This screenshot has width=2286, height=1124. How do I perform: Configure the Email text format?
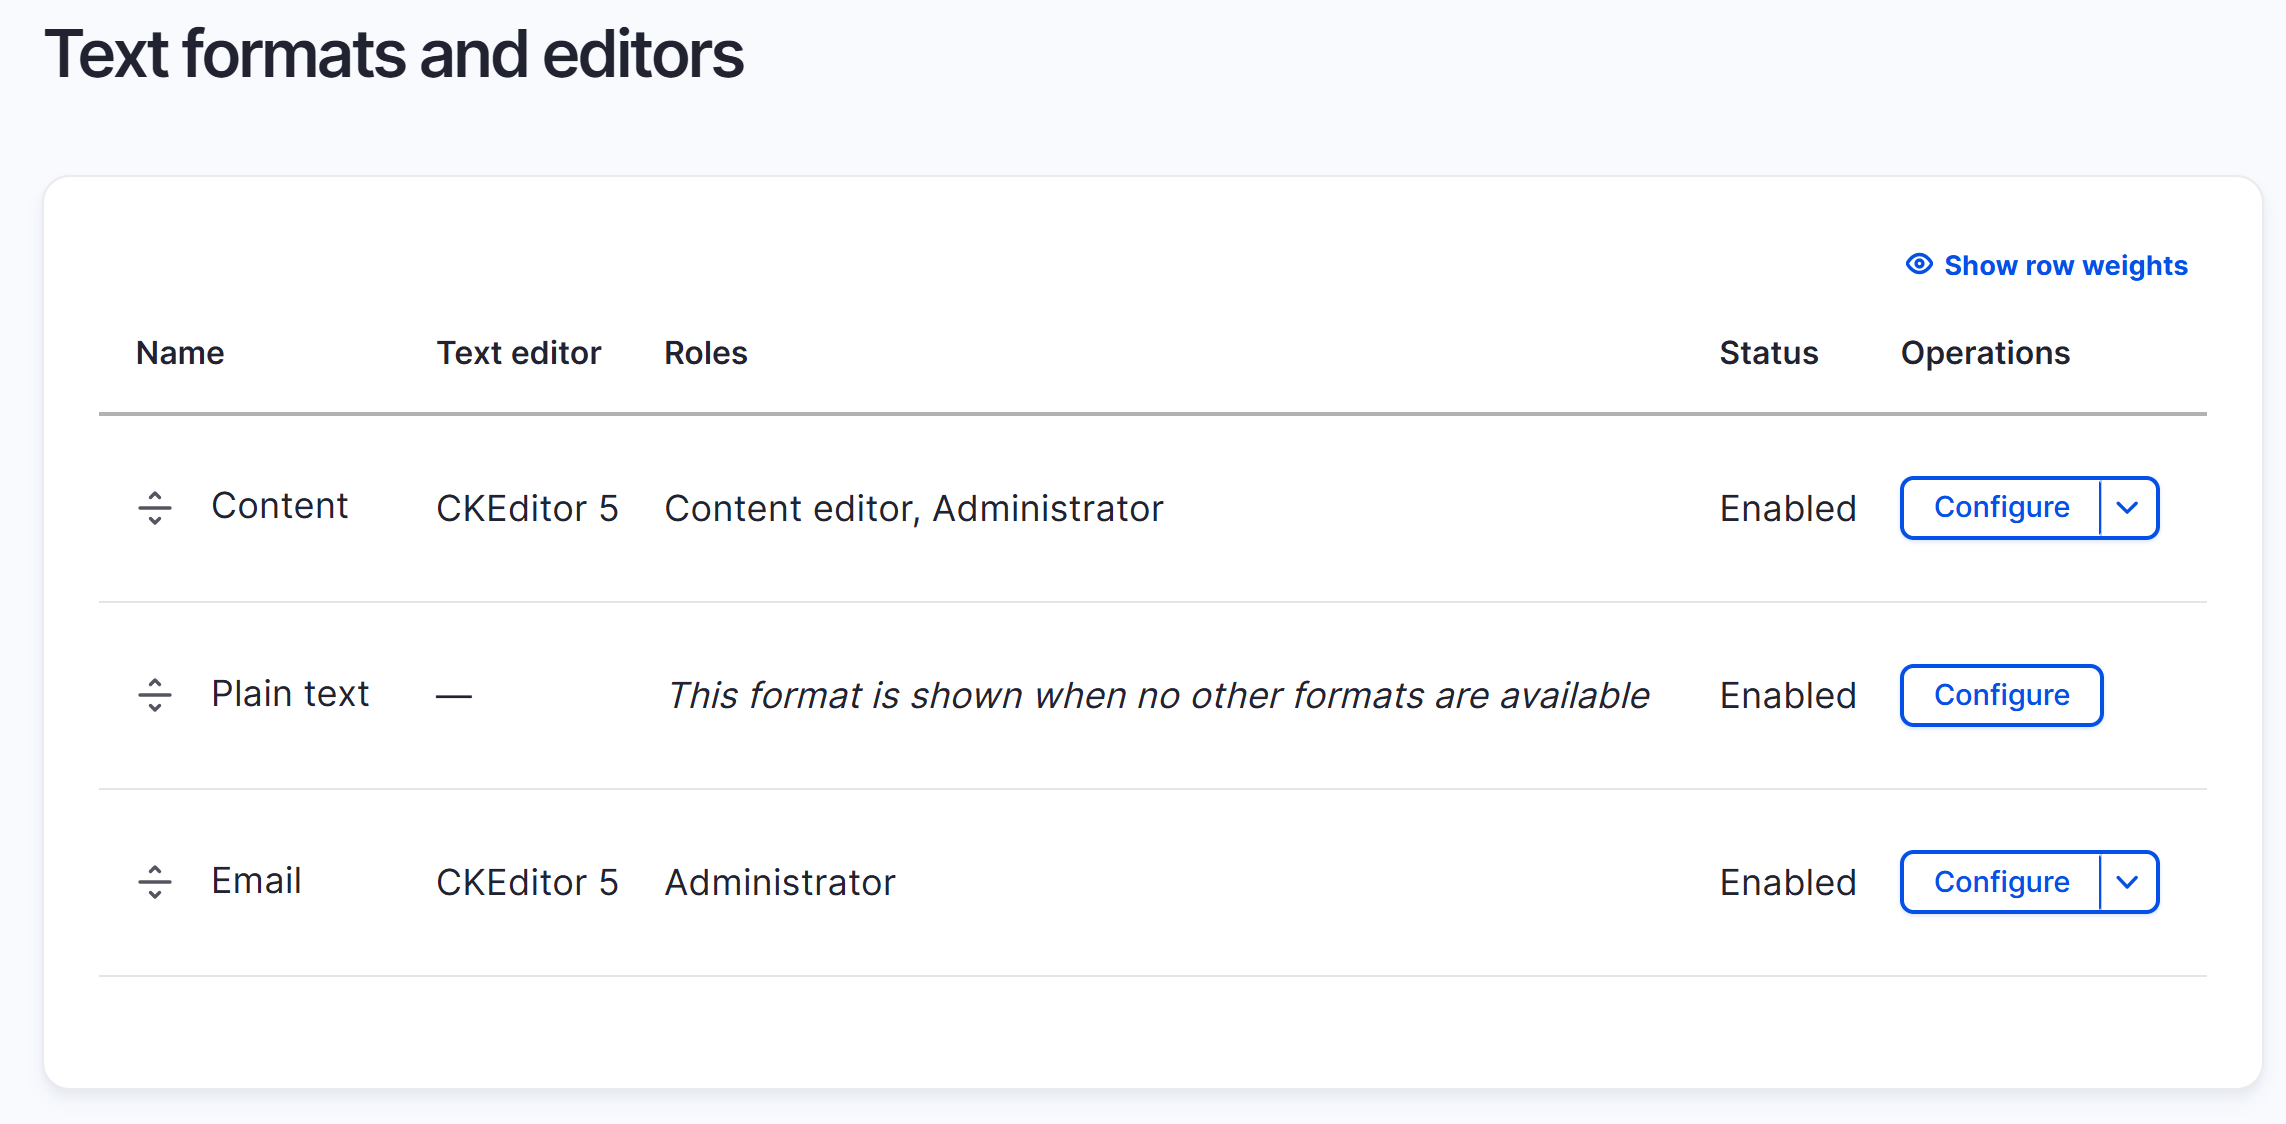click(x=2001, y=882)
